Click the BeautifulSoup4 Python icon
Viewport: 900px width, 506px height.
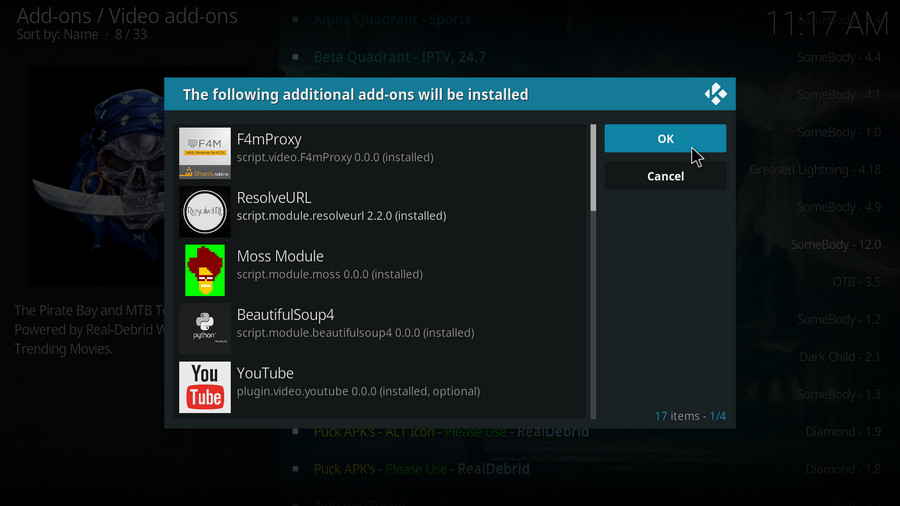pos(205,328)
